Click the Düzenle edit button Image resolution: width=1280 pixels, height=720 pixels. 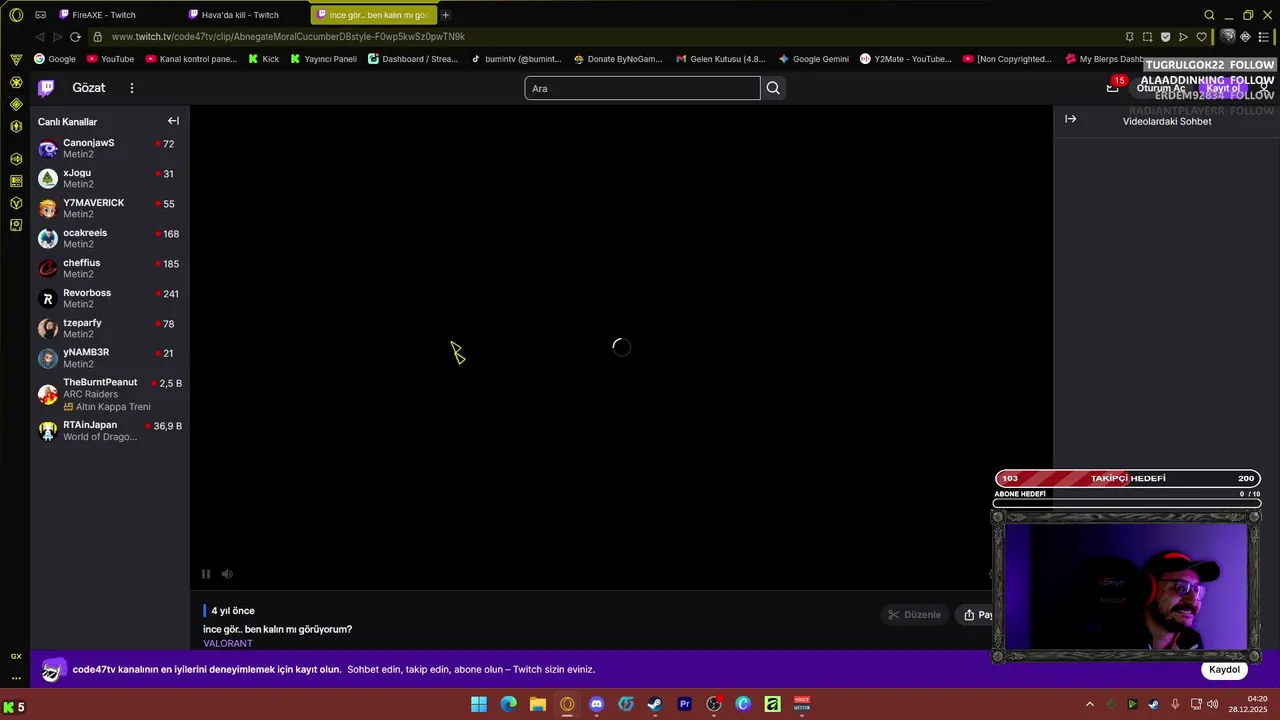click(x=915, y=615)
